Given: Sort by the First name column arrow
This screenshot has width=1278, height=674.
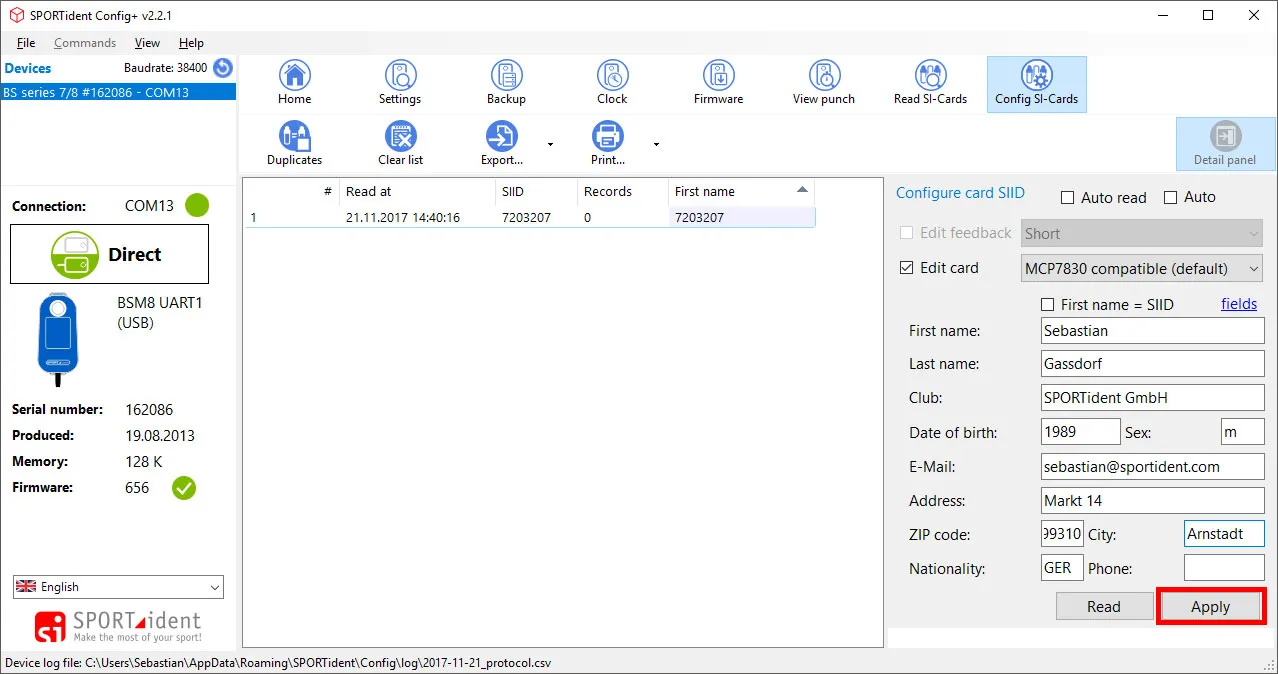Looking at the screenshot, I should 802,190.
